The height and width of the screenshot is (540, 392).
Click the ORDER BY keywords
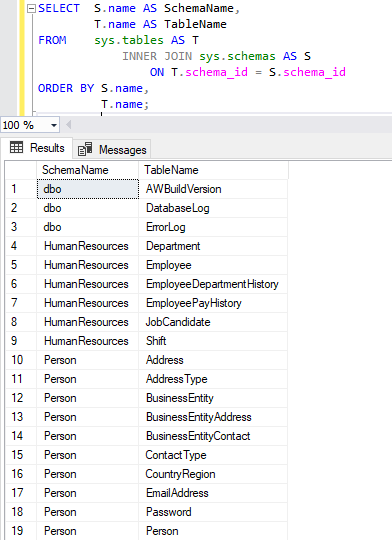coord(66,88)
